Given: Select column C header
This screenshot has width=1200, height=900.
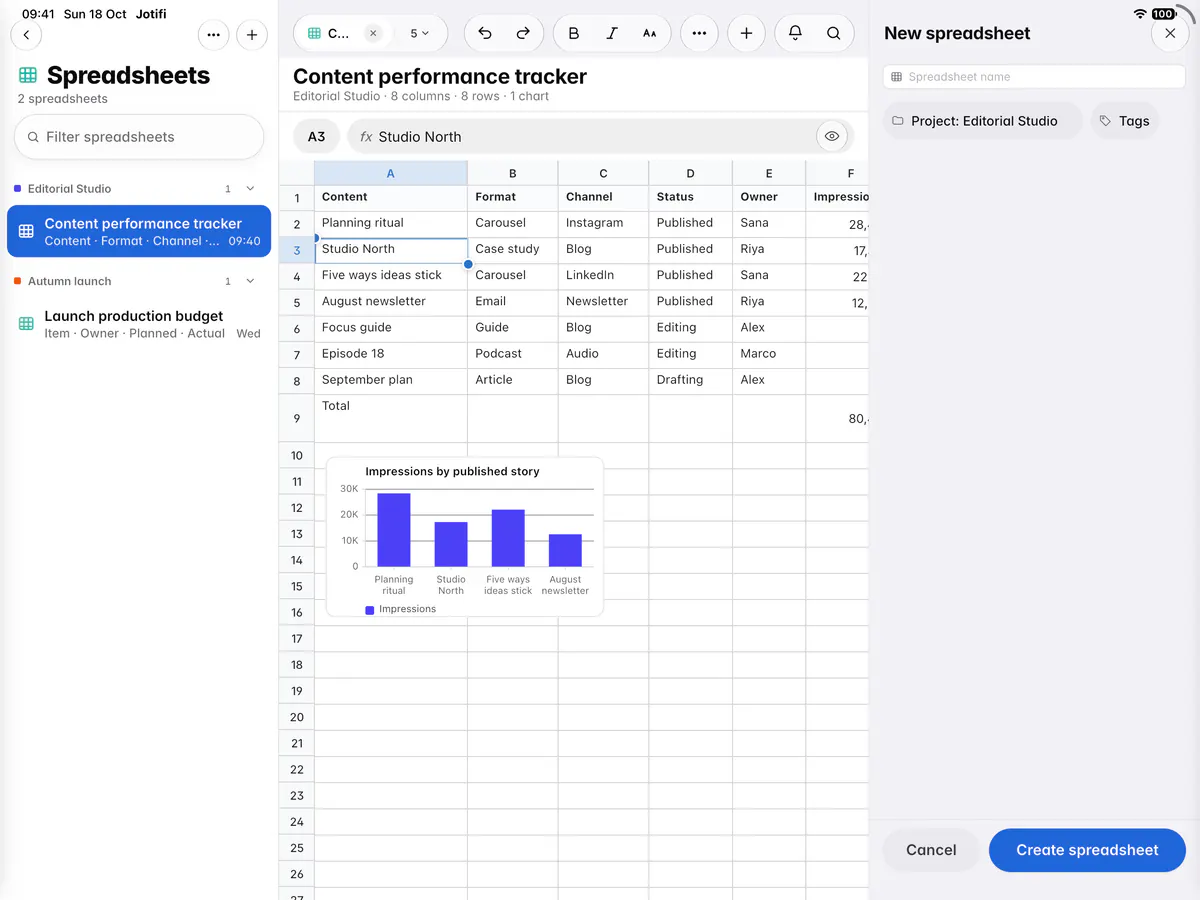Looking at the screenshot, I should coord(603,173).
